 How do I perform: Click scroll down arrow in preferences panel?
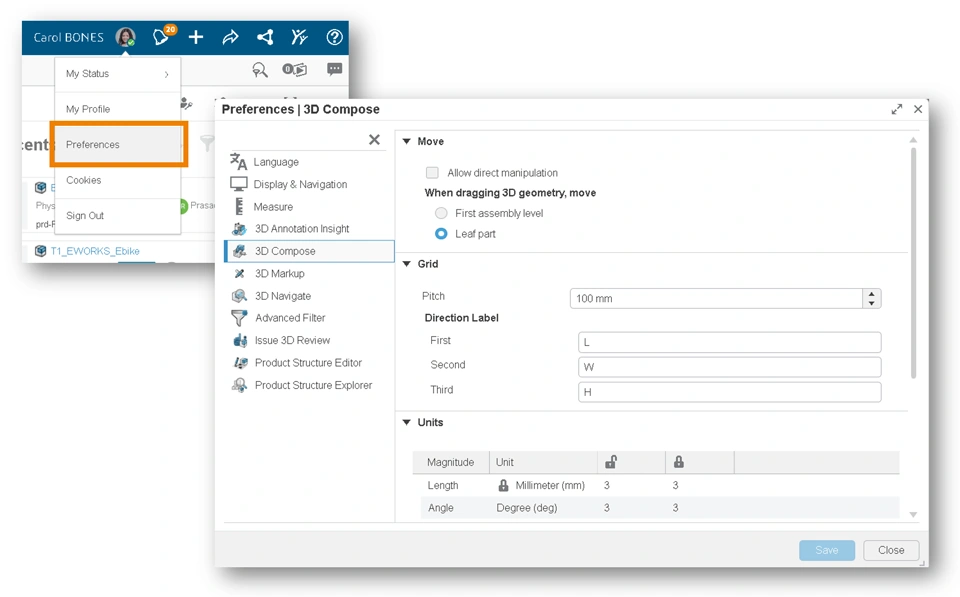coord(913,515)
